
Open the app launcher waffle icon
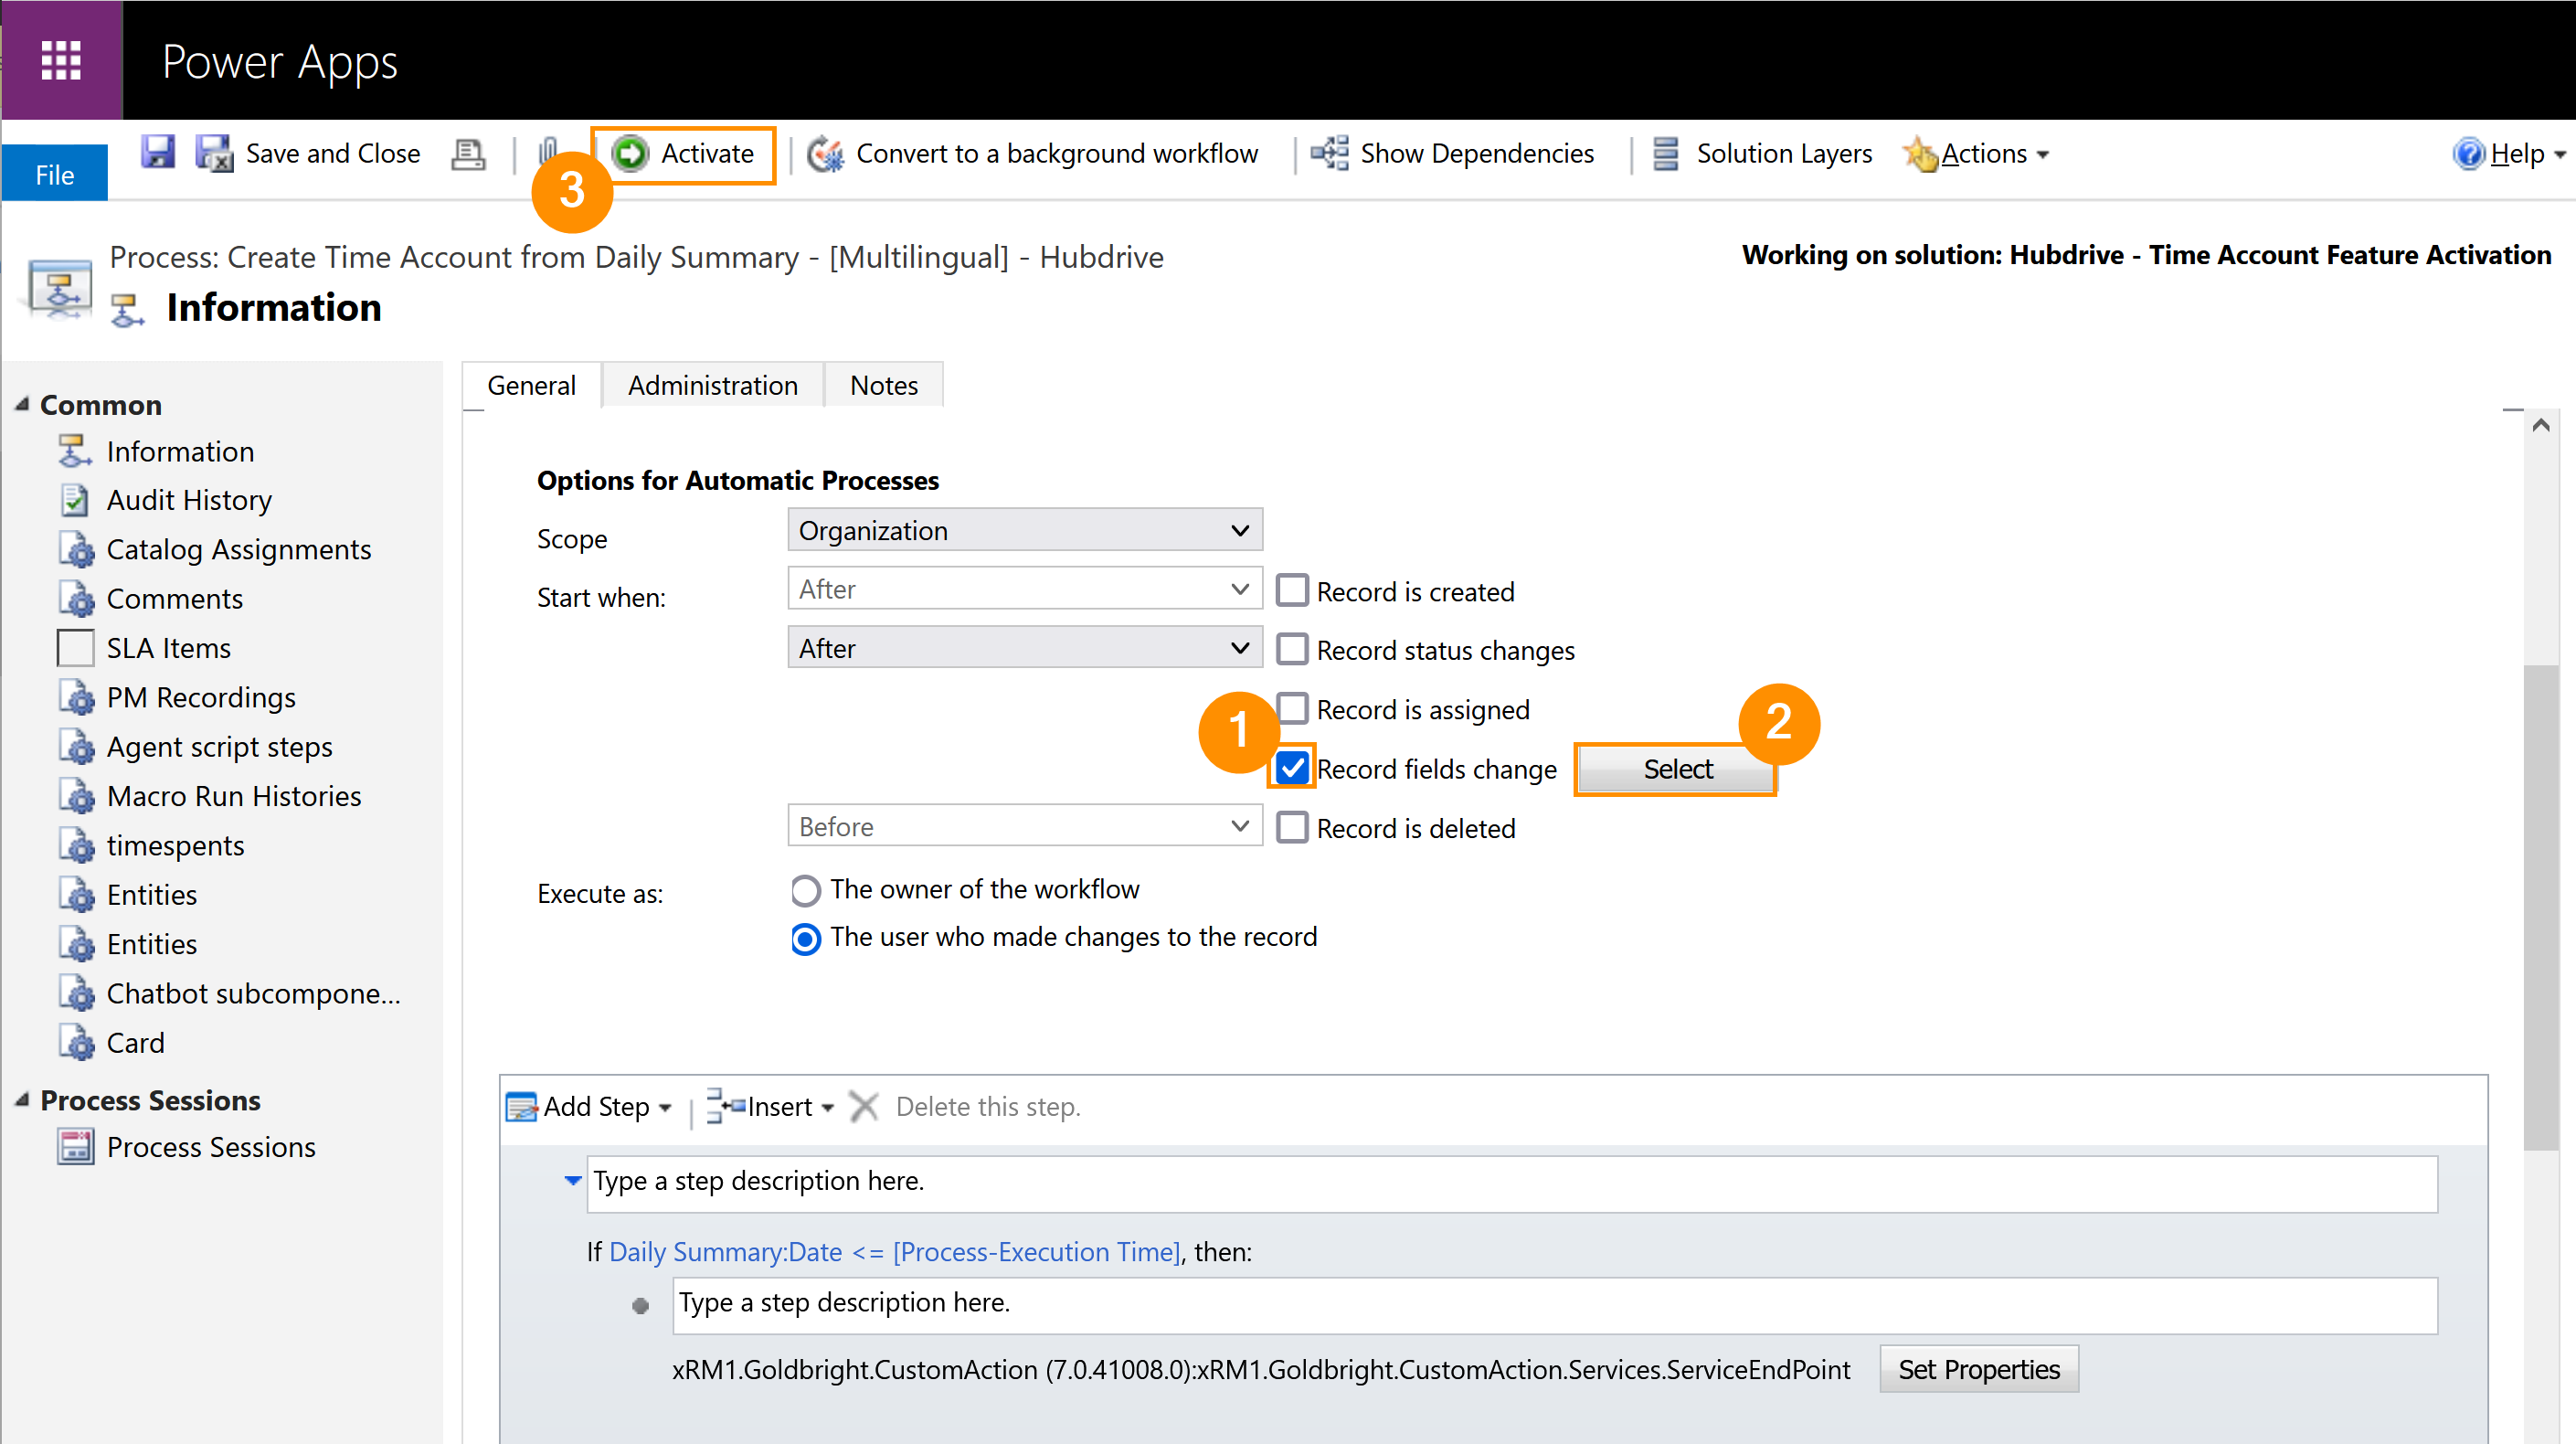61,60
